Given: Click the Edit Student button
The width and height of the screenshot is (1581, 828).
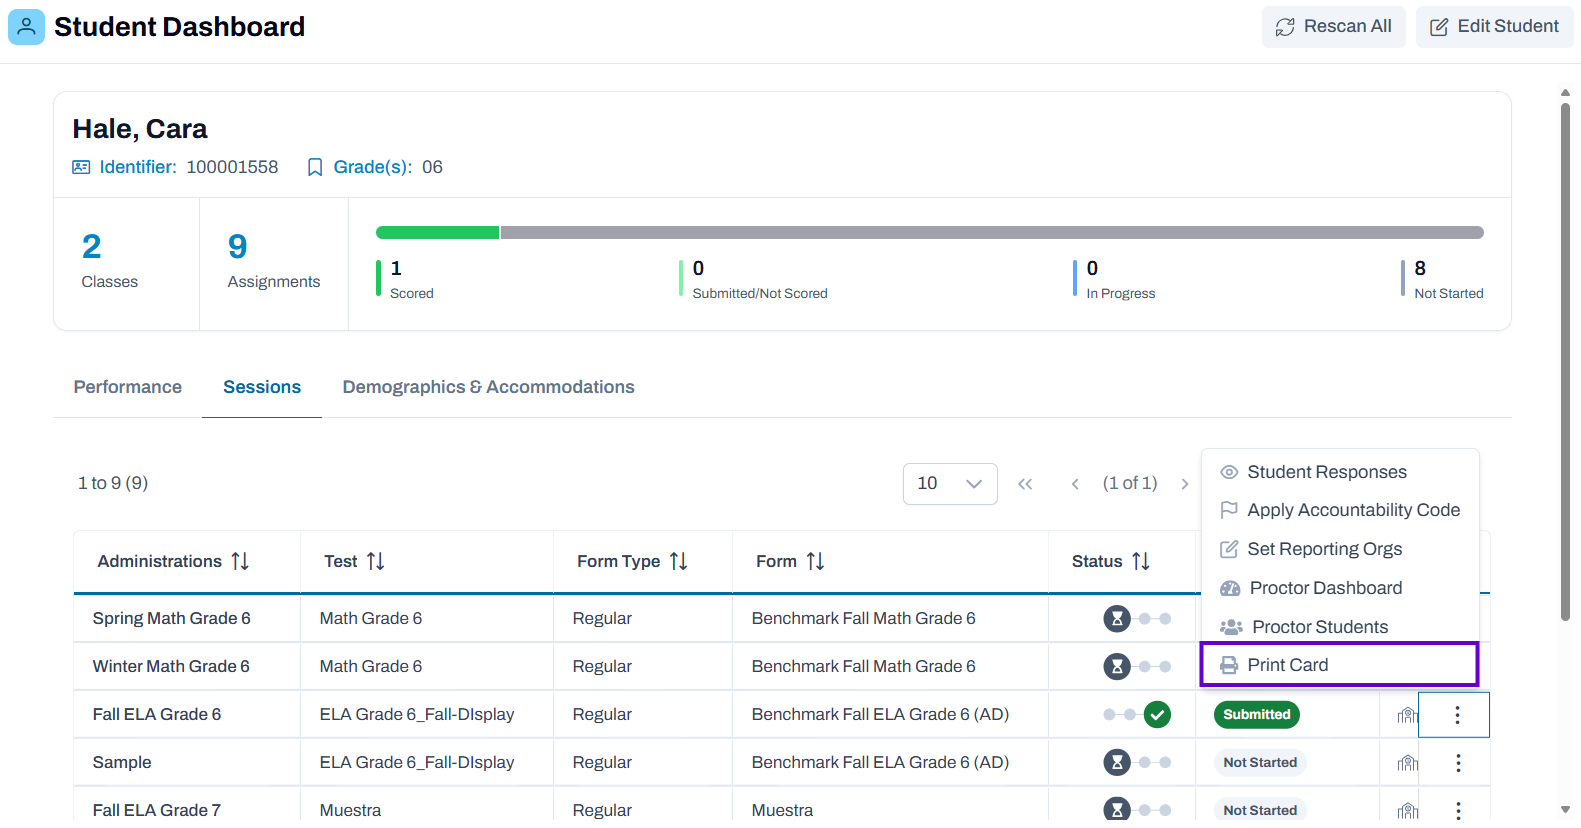Looking at the screenshot, I should pyautogui.click(x=1494, y=27).
